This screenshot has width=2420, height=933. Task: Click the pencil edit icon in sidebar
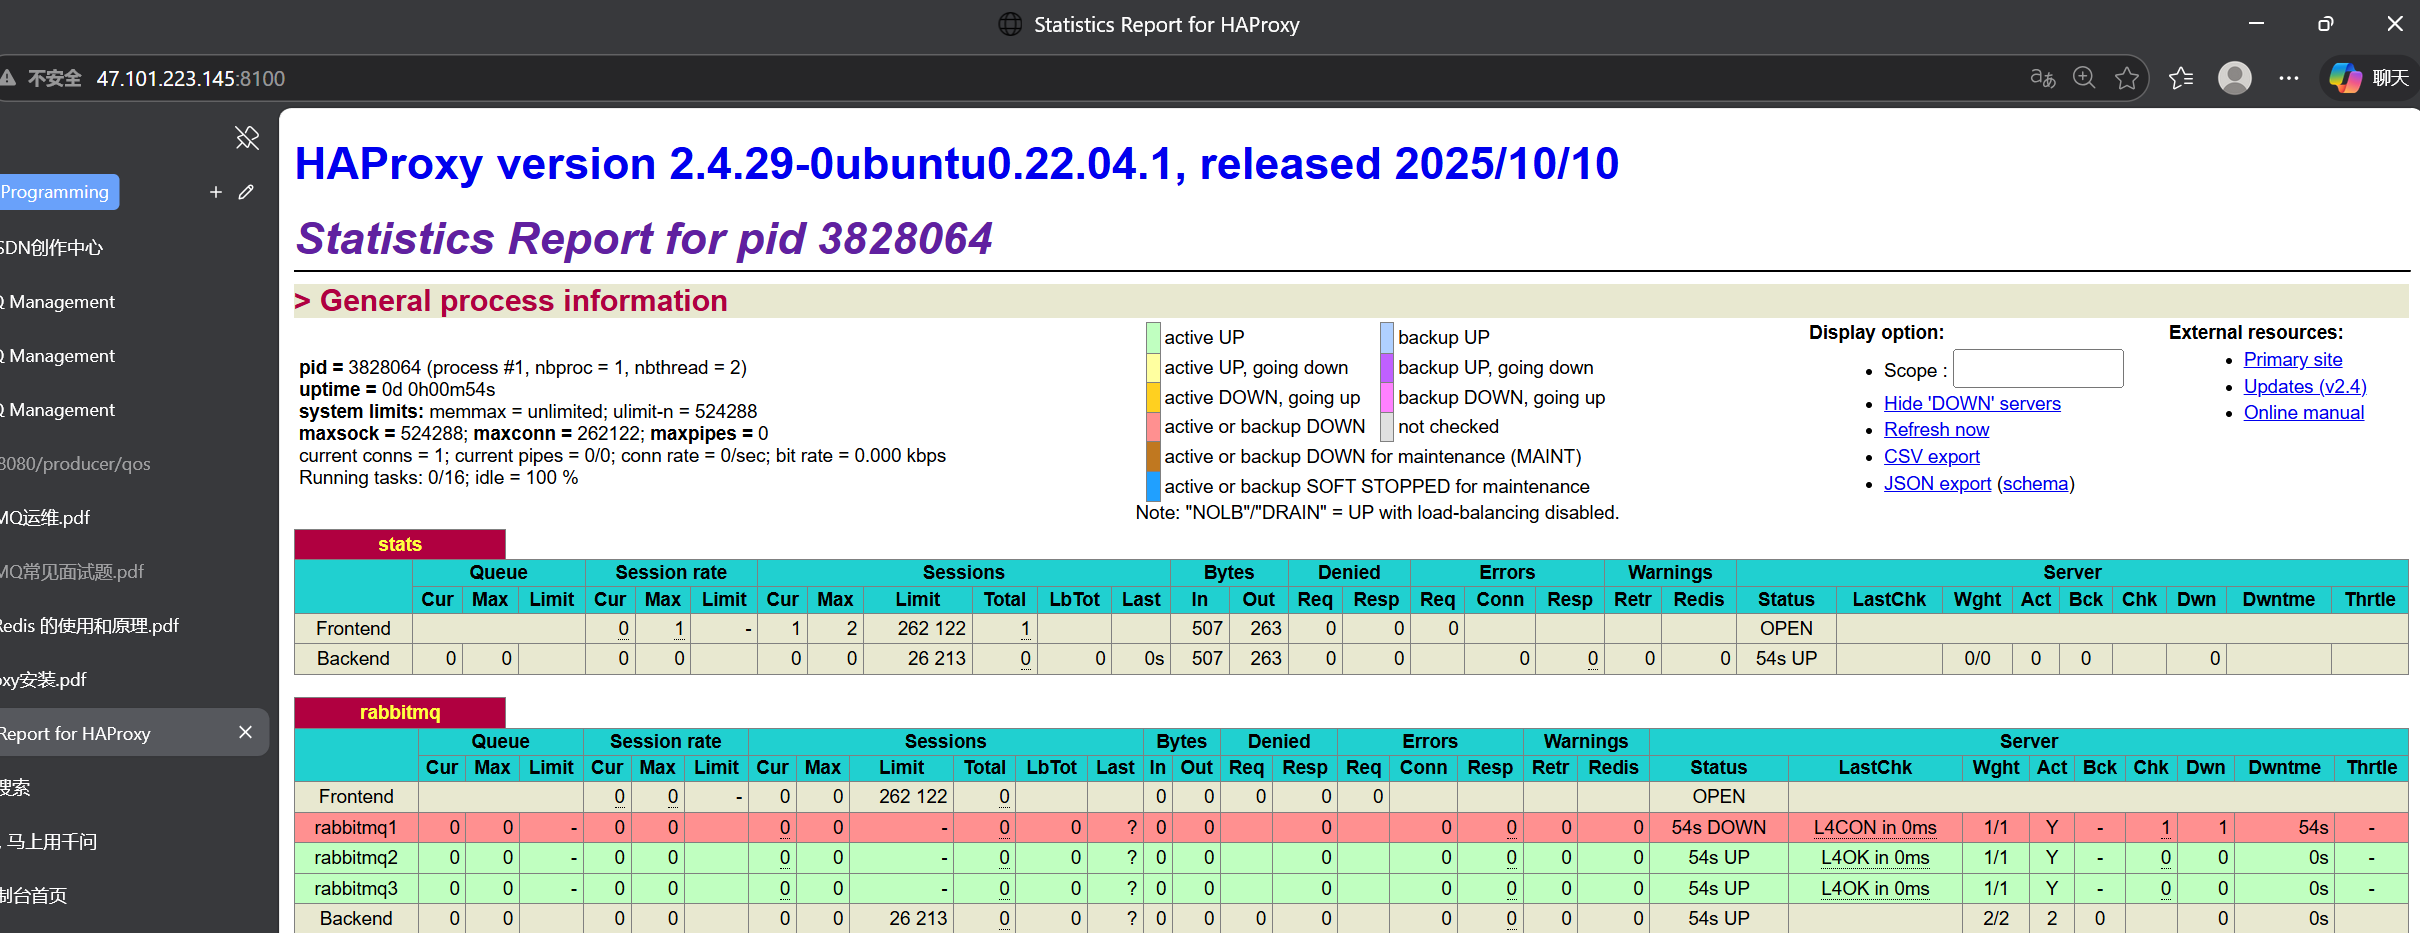click(246, 192)
